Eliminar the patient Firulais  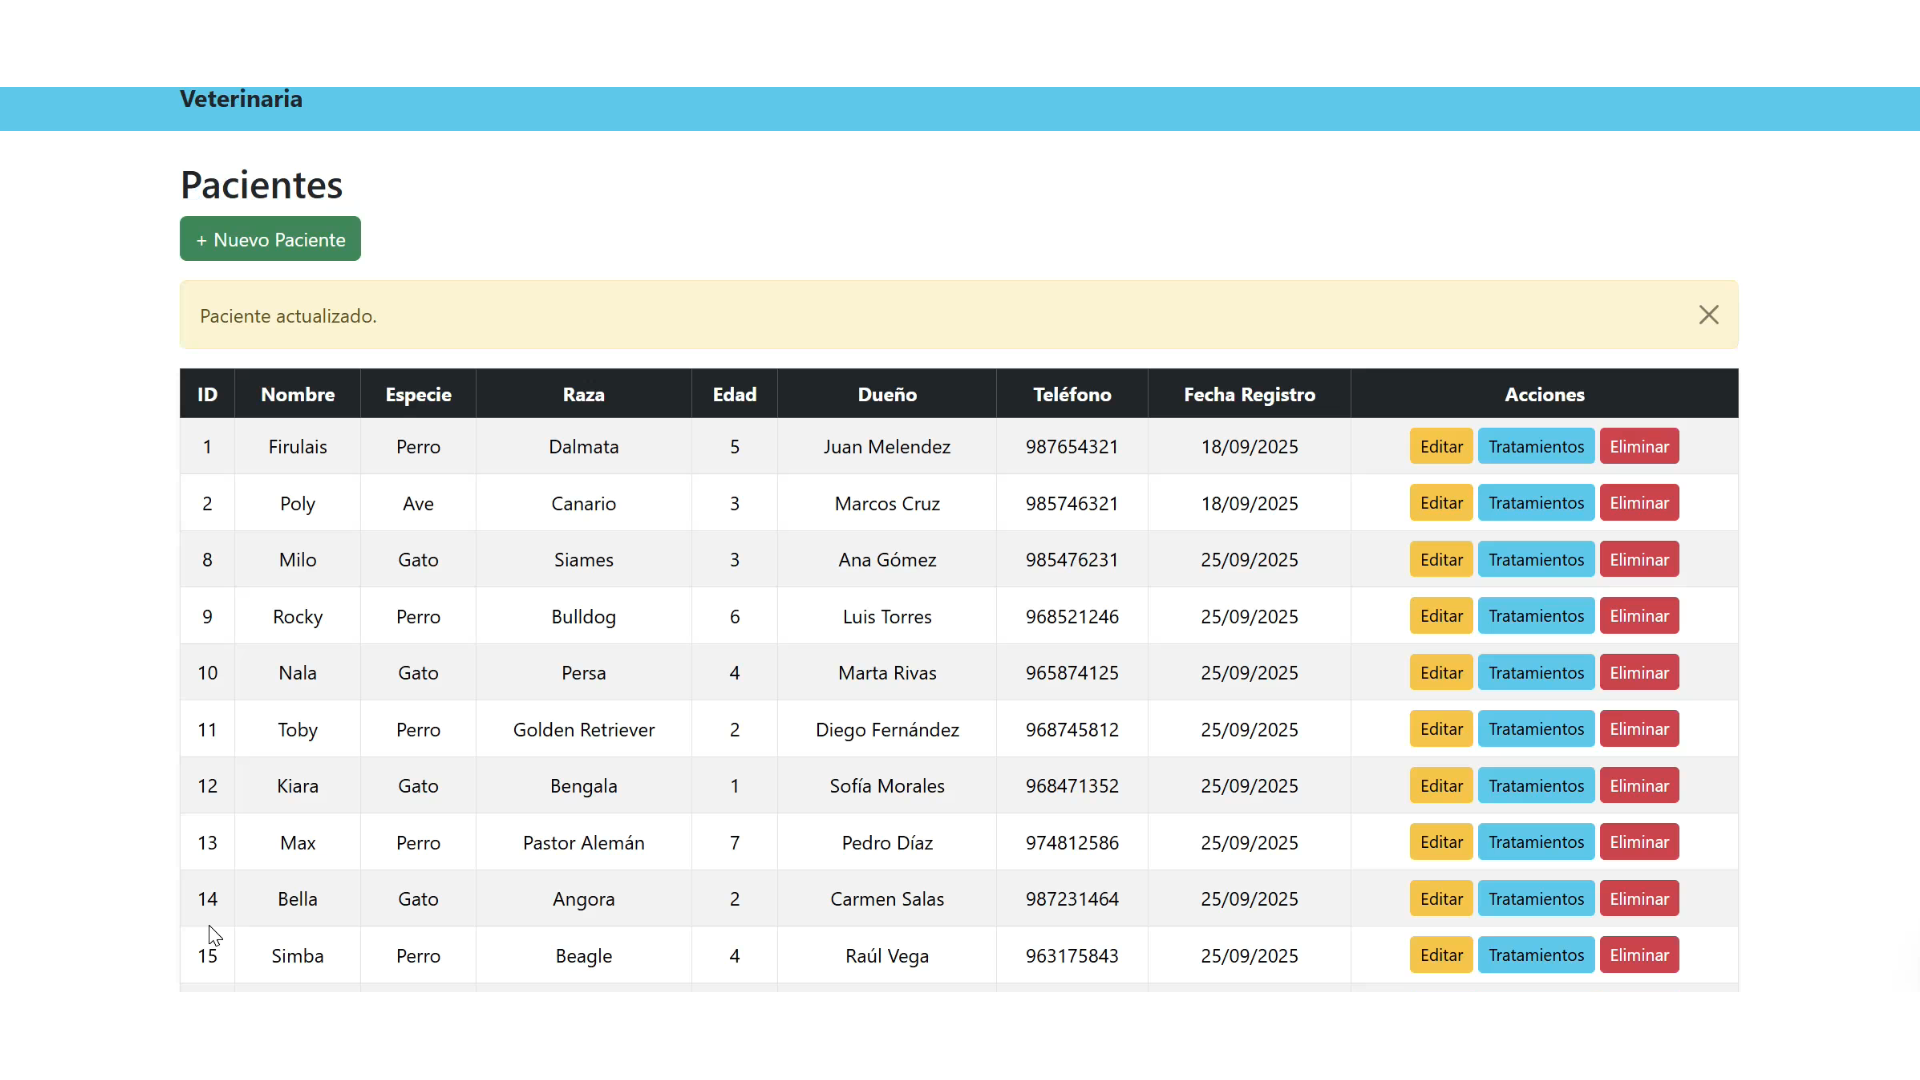(1638, 446)
